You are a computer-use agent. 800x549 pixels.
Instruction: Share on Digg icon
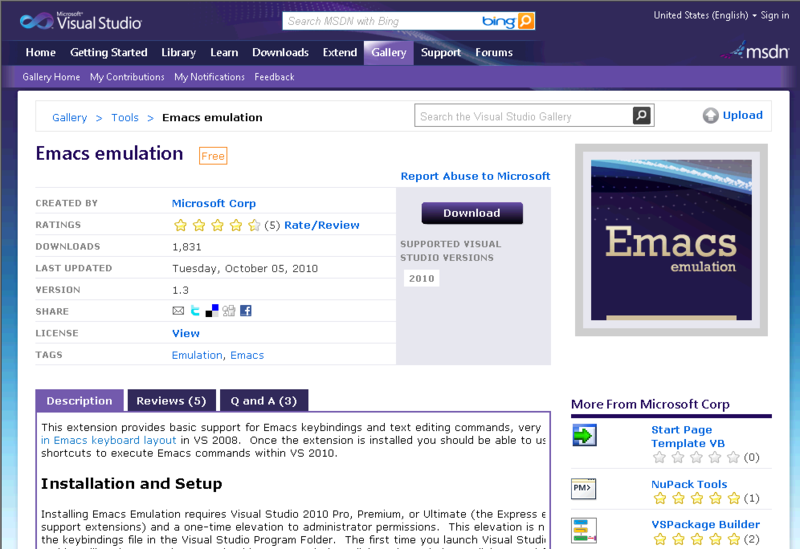[x=229, y=310]
